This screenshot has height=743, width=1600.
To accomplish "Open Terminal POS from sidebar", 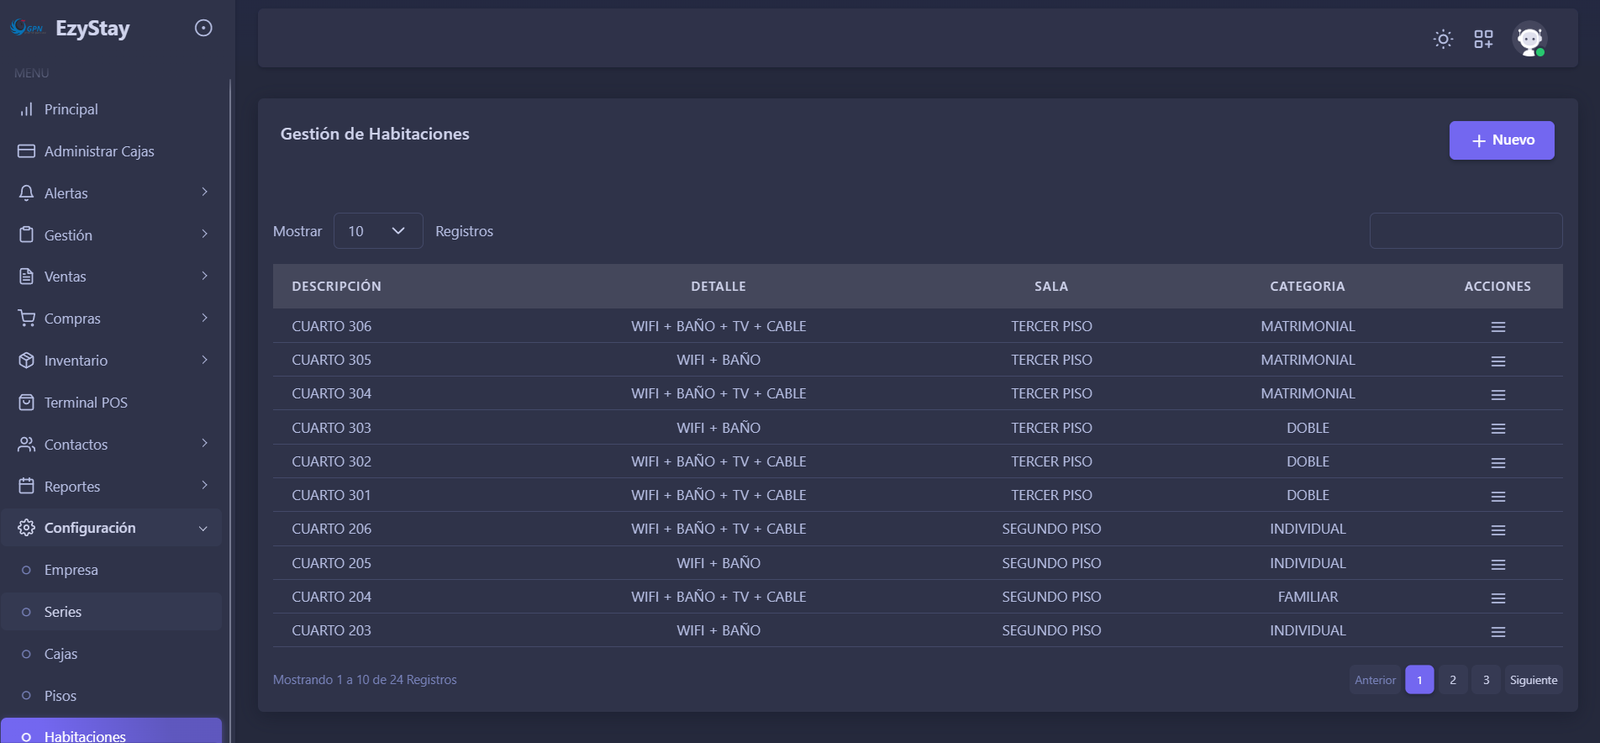I will (86, 402).
